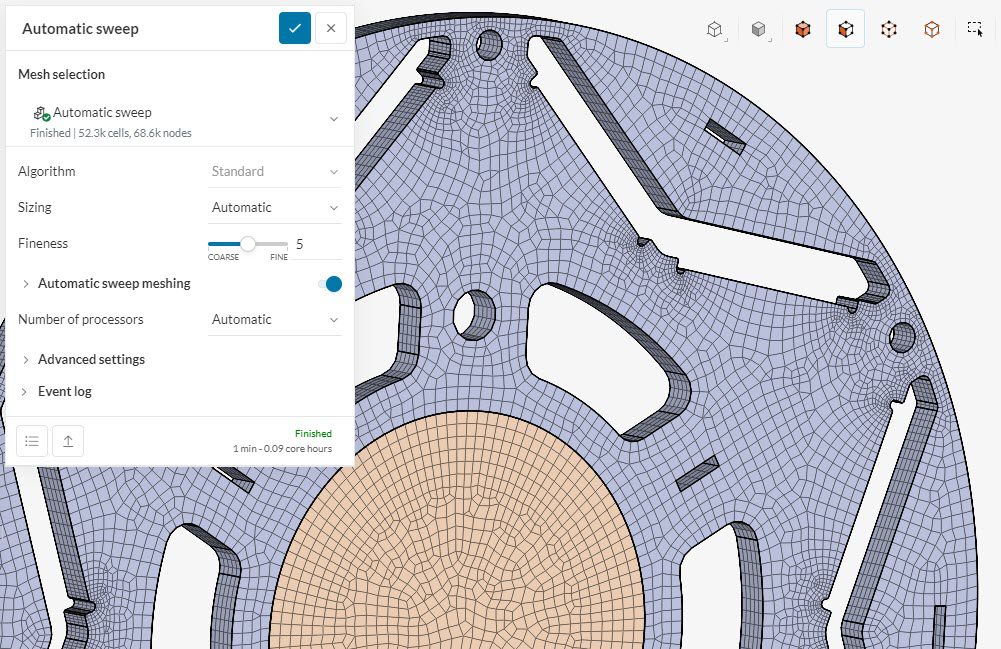This screenshot has width=1001, height=649.
Task: Open the view orientation cube menu
Action: 715,30
